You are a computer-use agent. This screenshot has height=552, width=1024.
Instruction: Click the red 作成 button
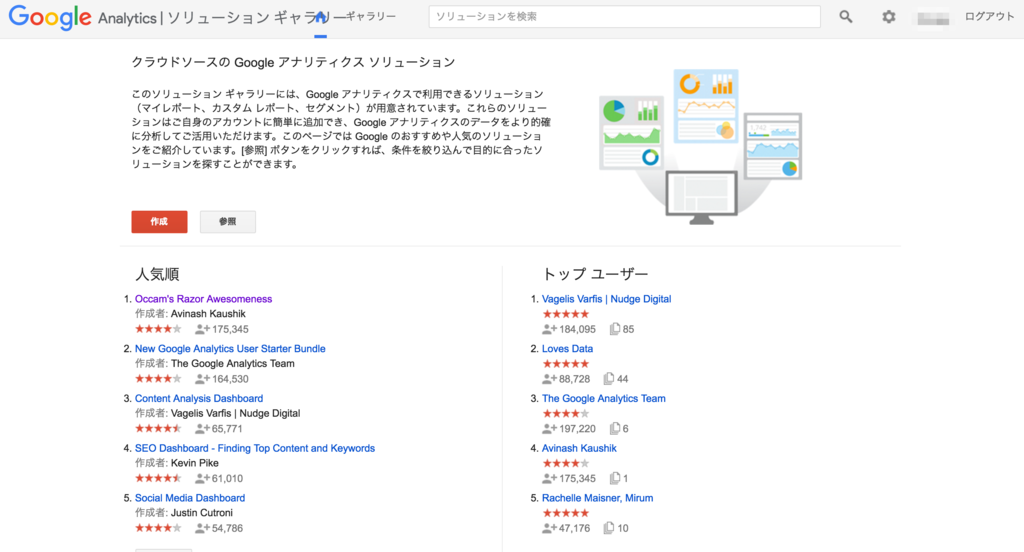159,221
